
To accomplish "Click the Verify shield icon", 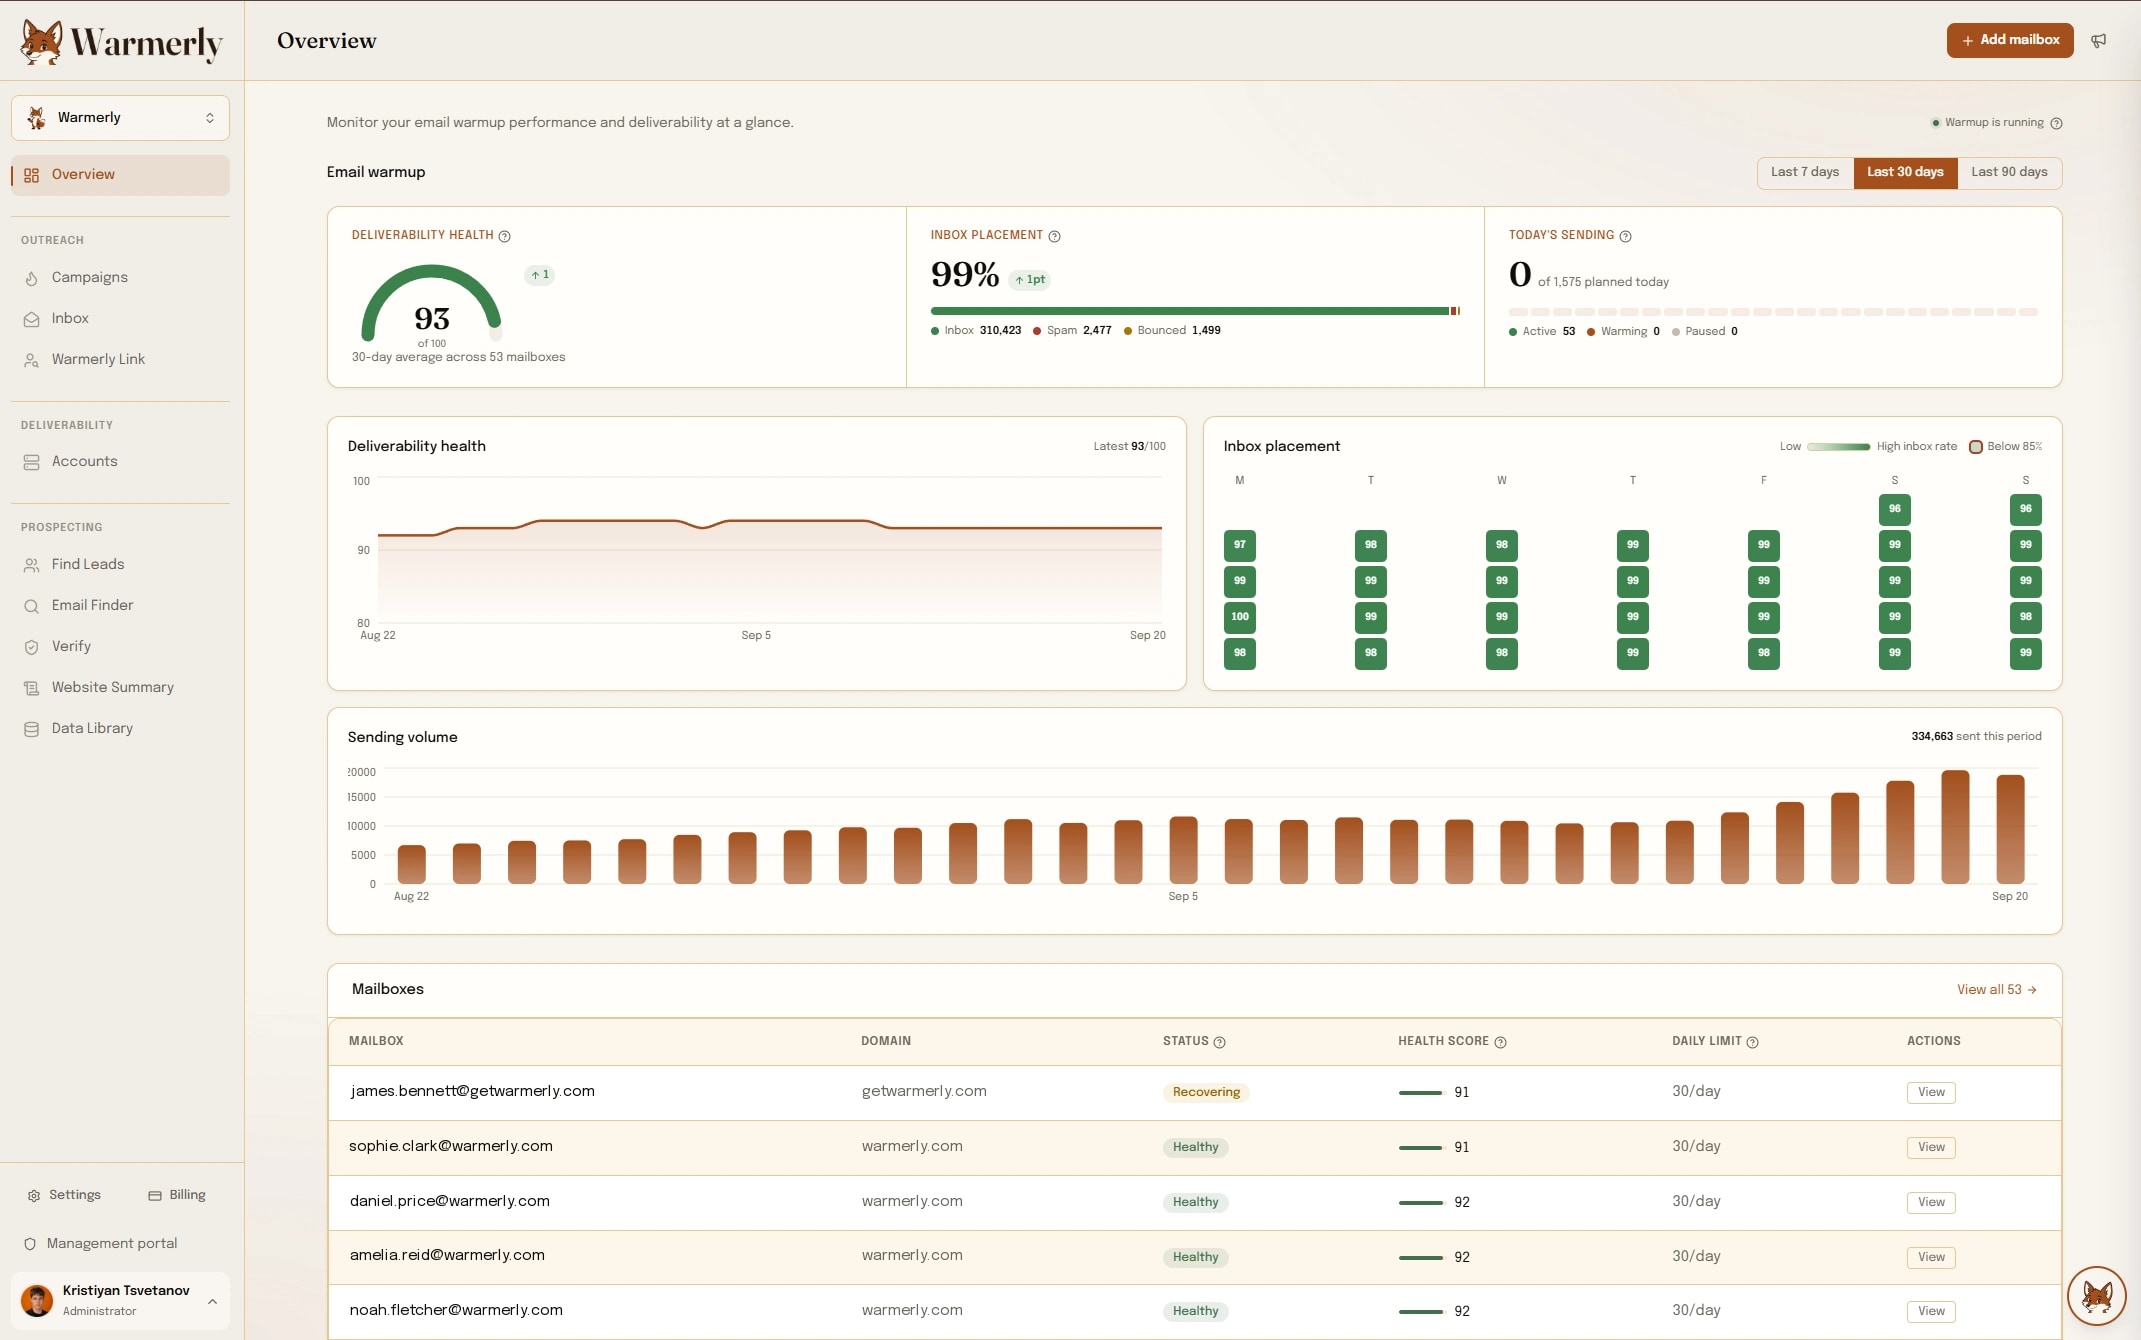I will [x=32, y=647].
